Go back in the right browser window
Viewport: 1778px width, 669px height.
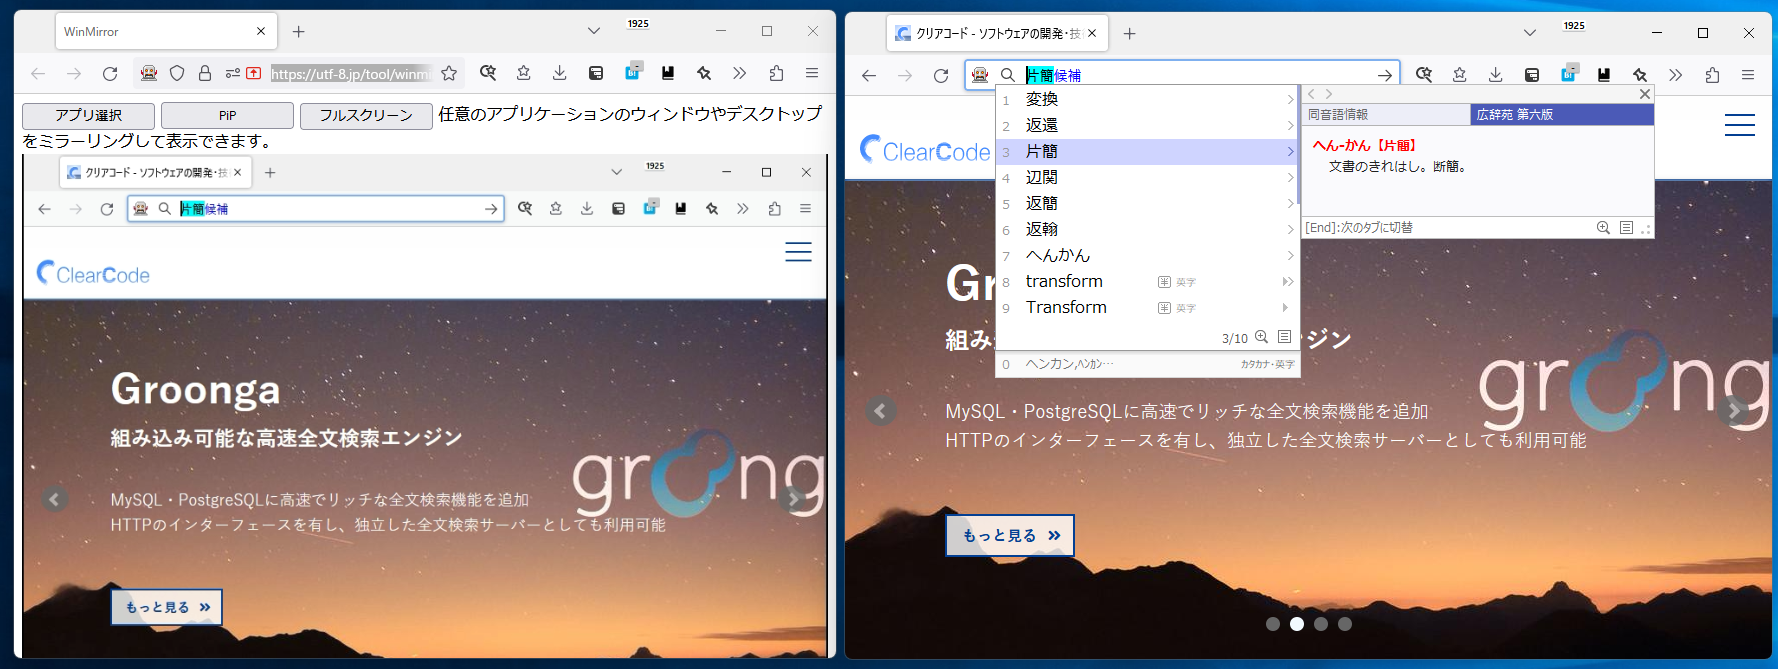[x=869, y=75]
